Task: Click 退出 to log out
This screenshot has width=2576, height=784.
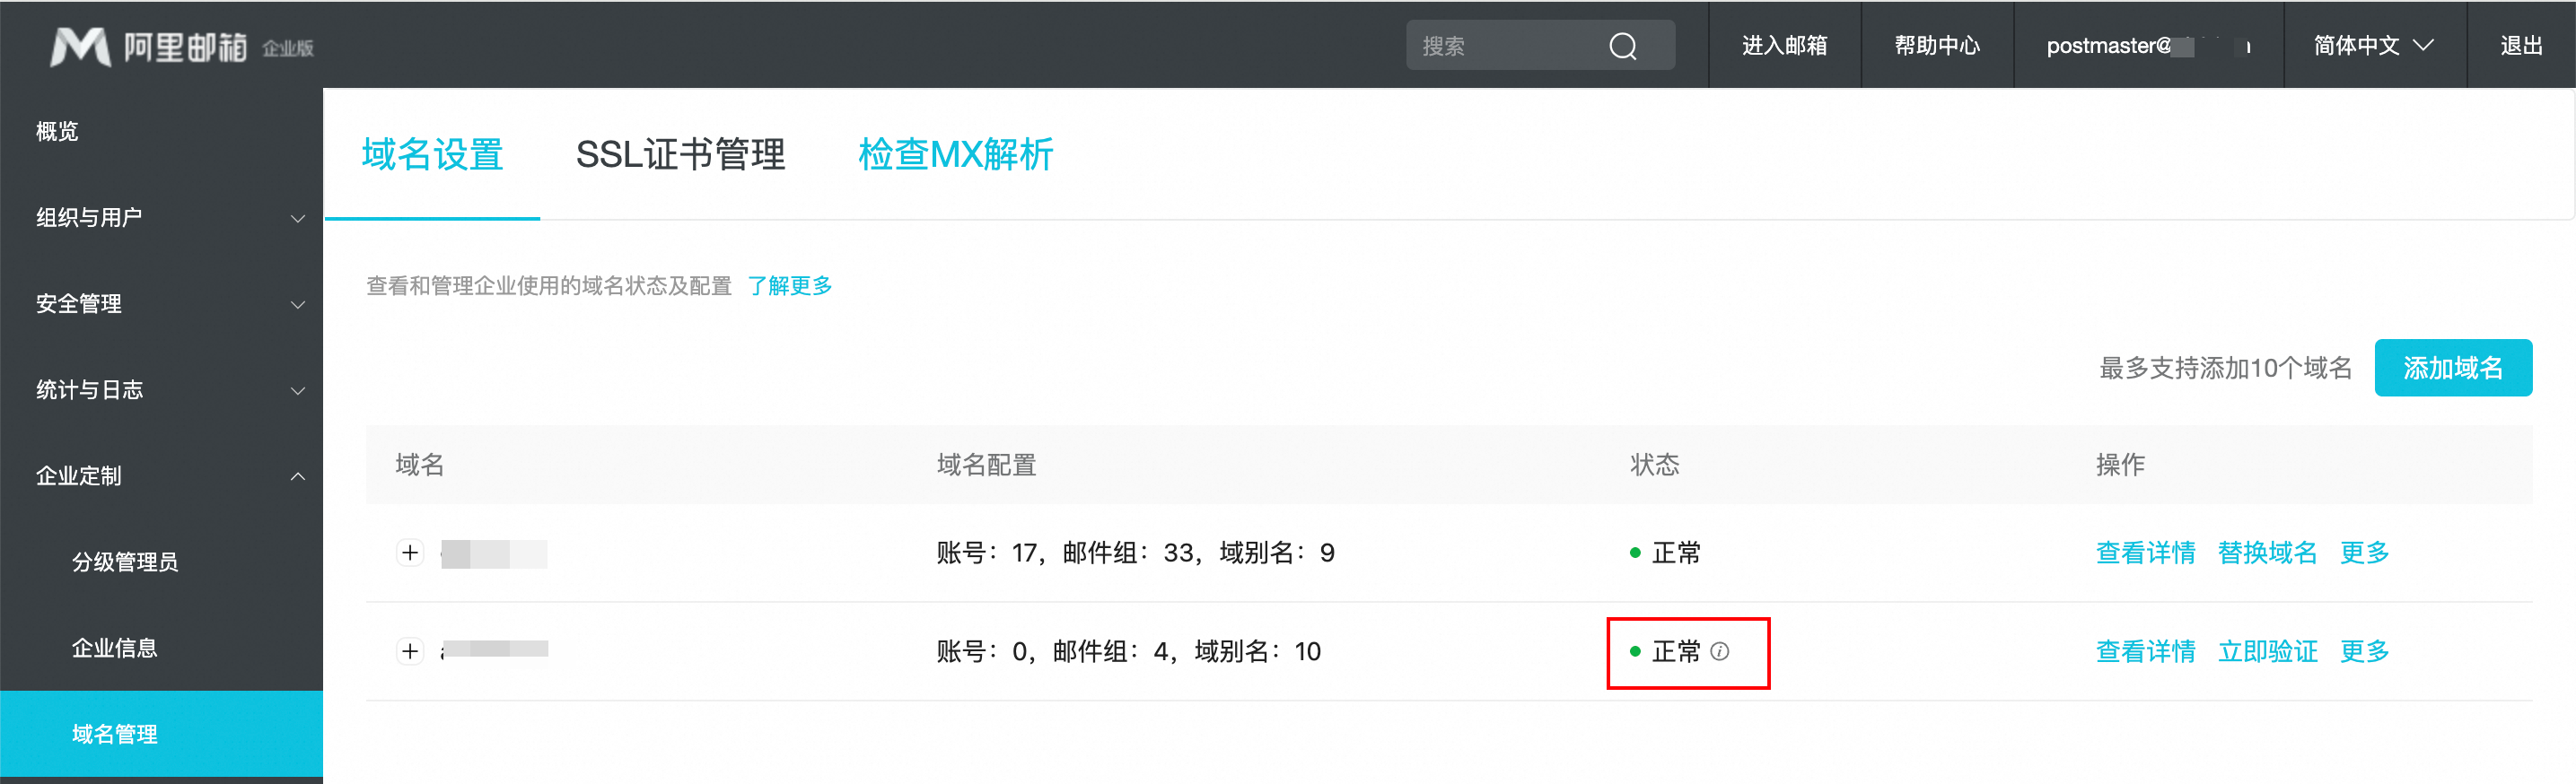Action: (x=2520, y=46)
